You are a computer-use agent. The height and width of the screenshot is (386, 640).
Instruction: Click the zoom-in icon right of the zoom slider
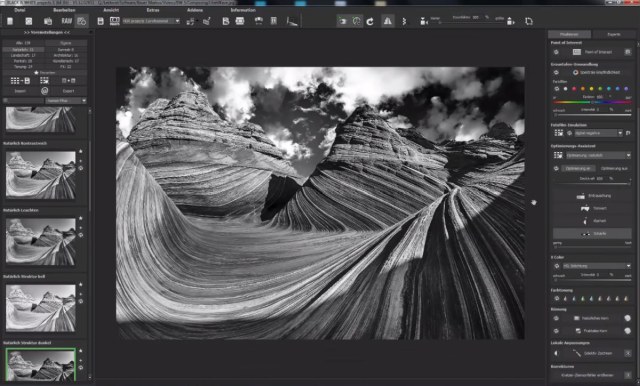511,21
